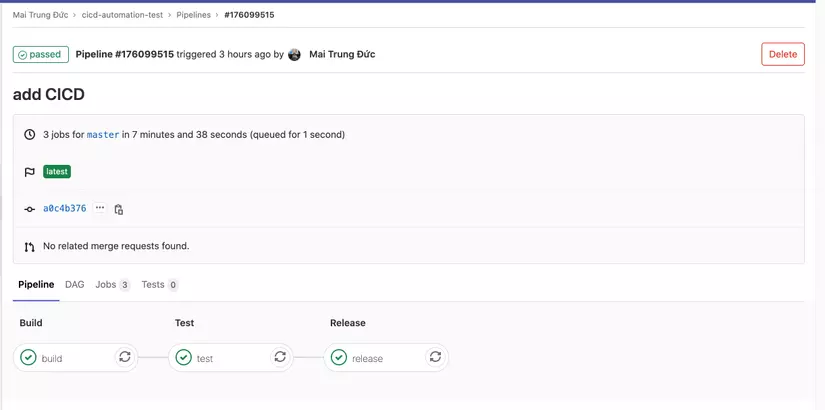This screenshot has width=825, height=410.
Task: Copy the commit SHA to clipboard
Action: [119, 209]
